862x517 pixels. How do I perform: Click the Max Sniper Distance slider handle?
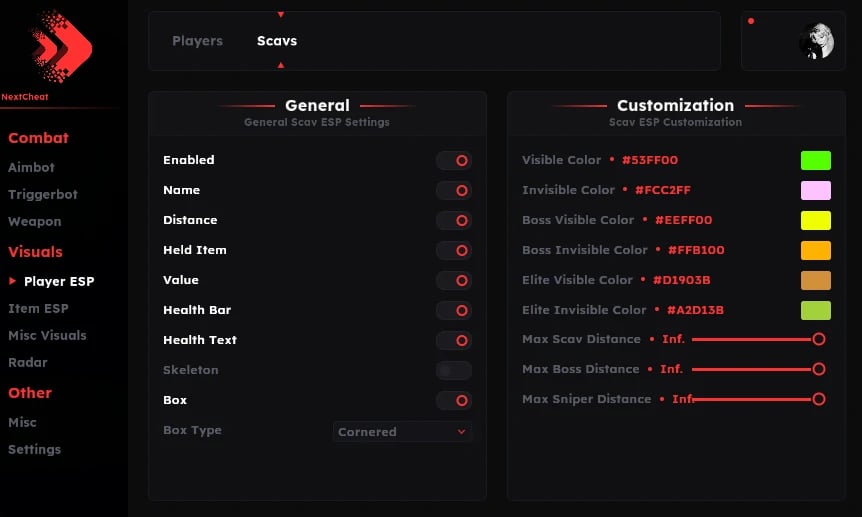pos(819,399)
